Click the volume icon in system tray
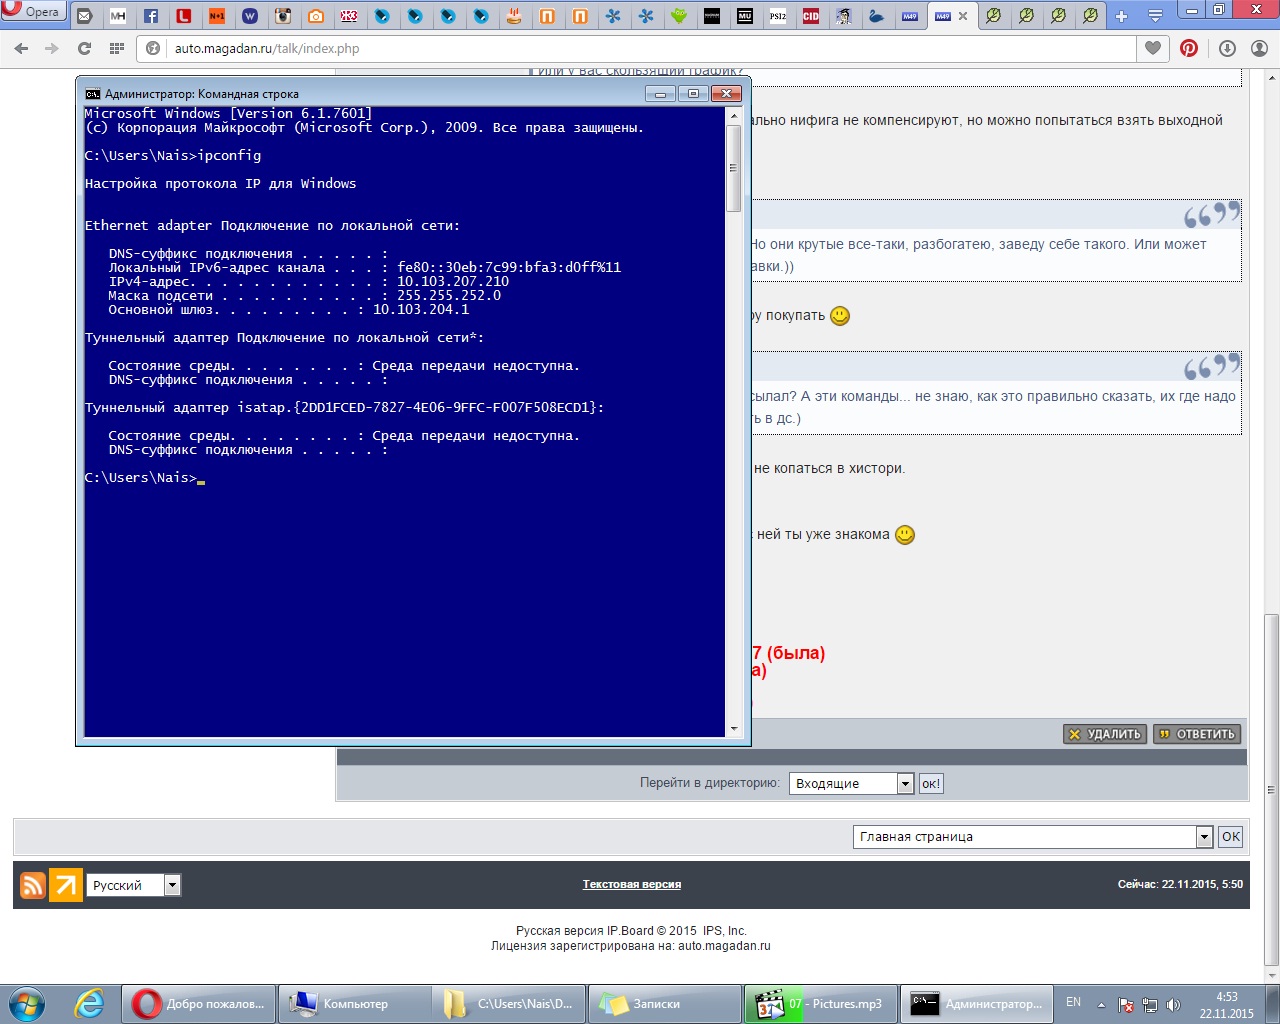1280x1024 pixels. [x=1173, y=1005]
